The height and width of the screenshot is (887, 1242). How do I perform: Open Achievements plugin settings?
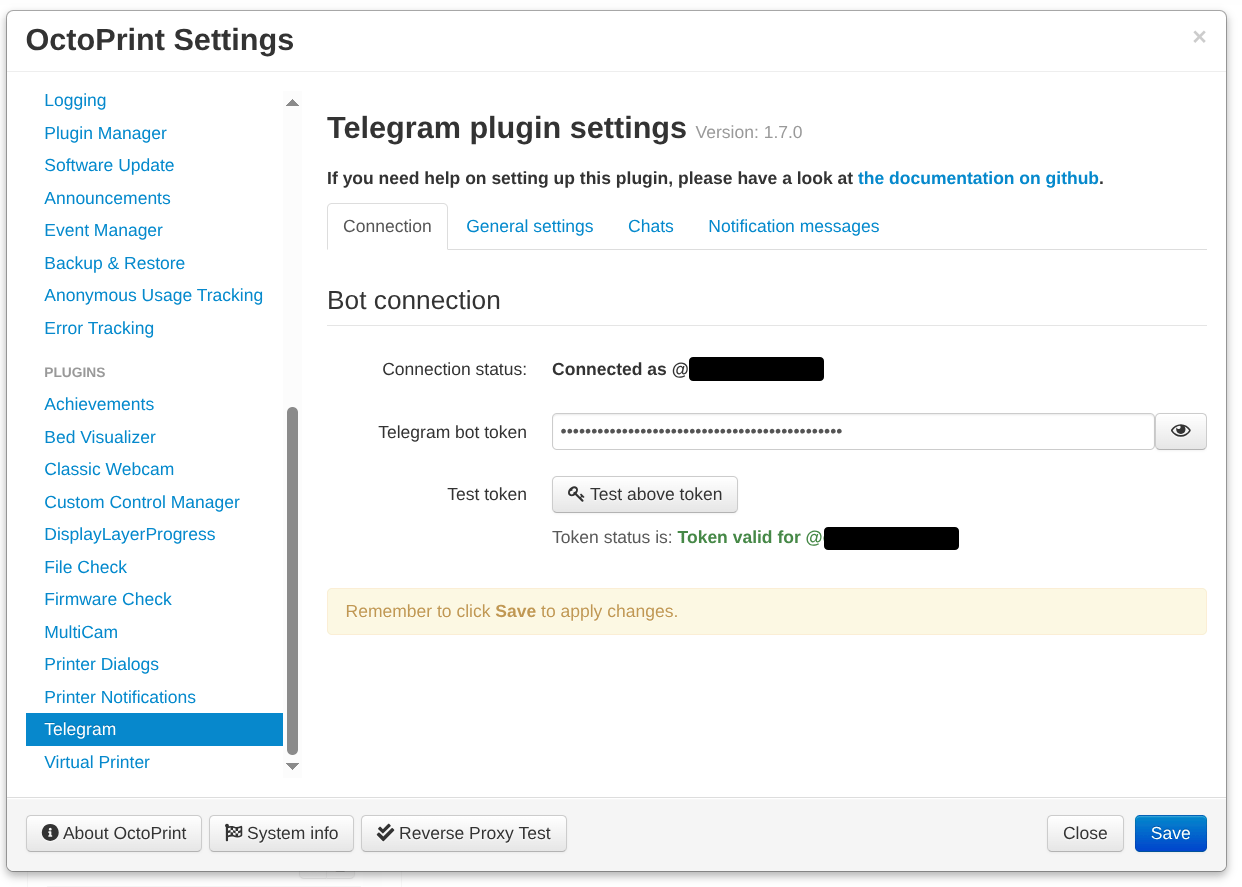click(99, 404)
